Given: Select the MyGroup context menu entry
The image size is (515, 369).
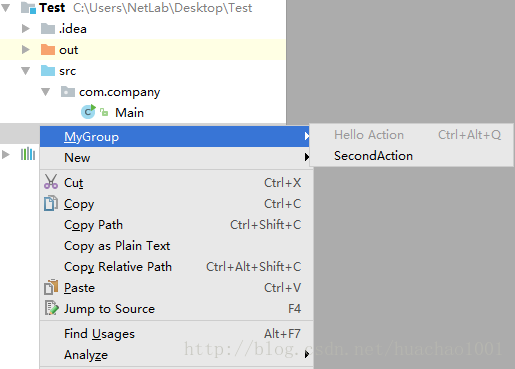Looking at the screenshot, I should 175,136.
